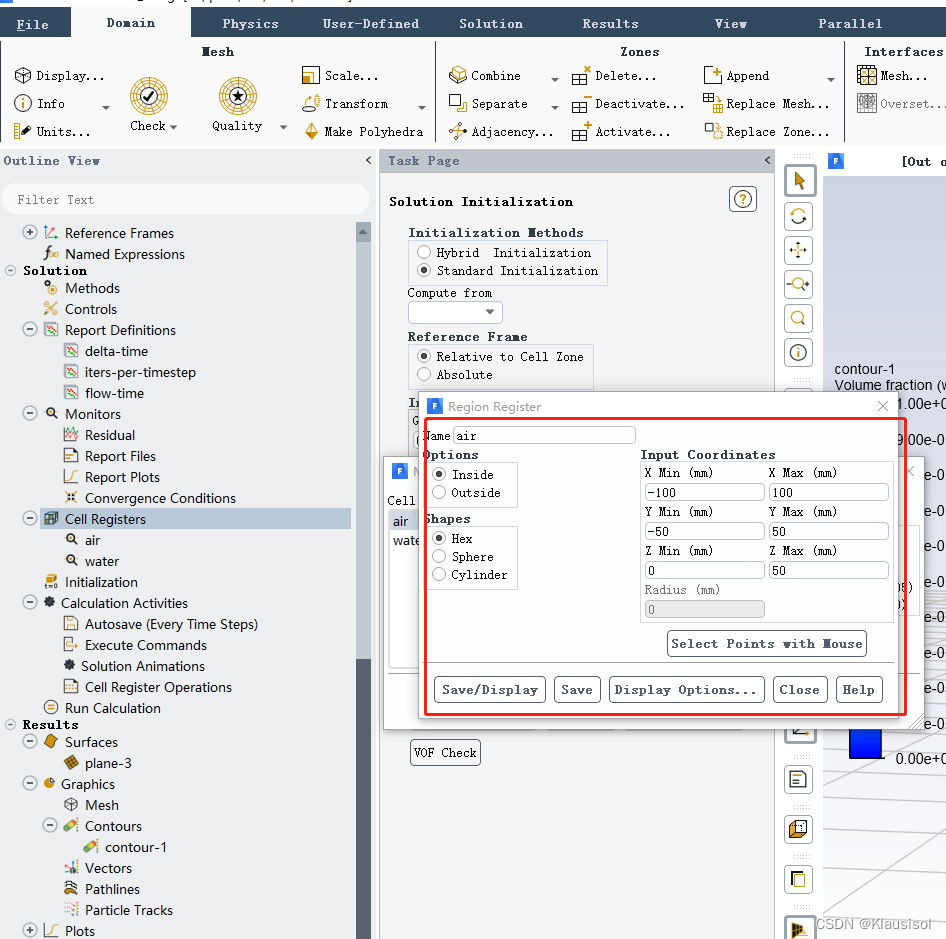Click the mesh Check icon
This screenshot has height=939, width=946.
point(148,97)
